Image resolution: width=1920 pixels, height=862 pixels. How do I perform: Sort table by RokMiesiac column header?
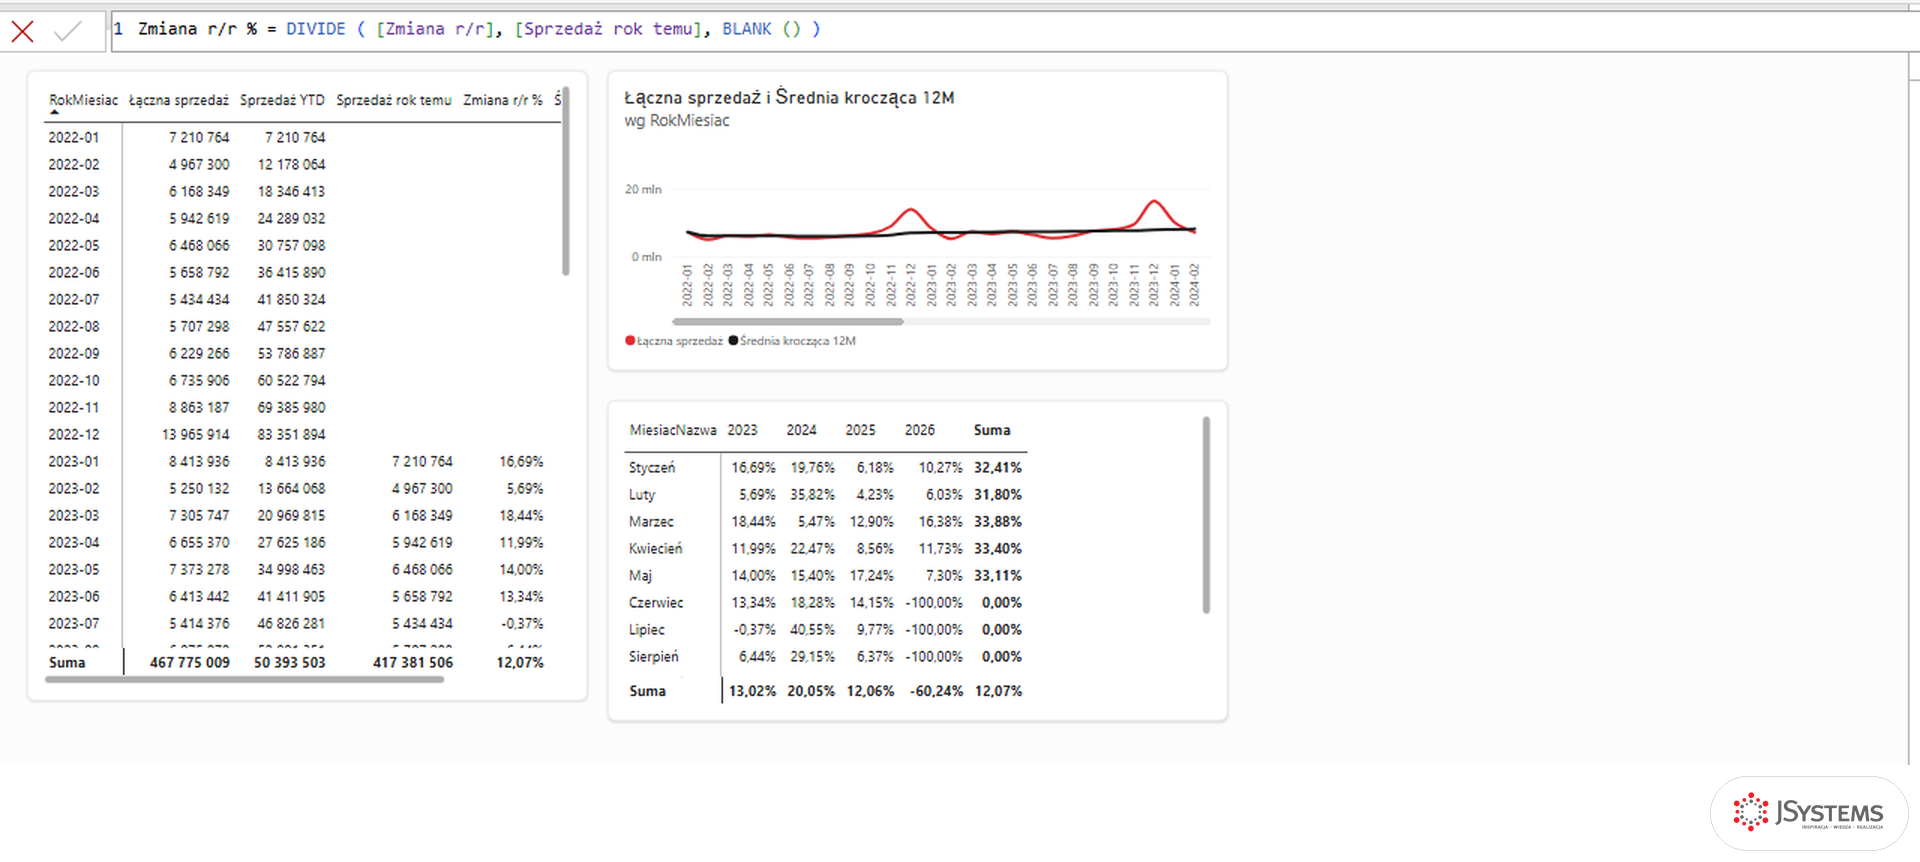tap(83, 100)
